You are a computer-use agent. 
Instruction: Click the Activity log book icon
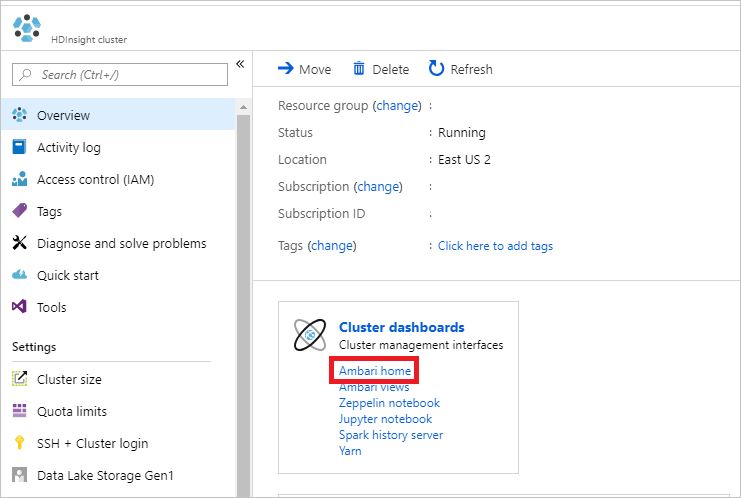tap(19, 147)
